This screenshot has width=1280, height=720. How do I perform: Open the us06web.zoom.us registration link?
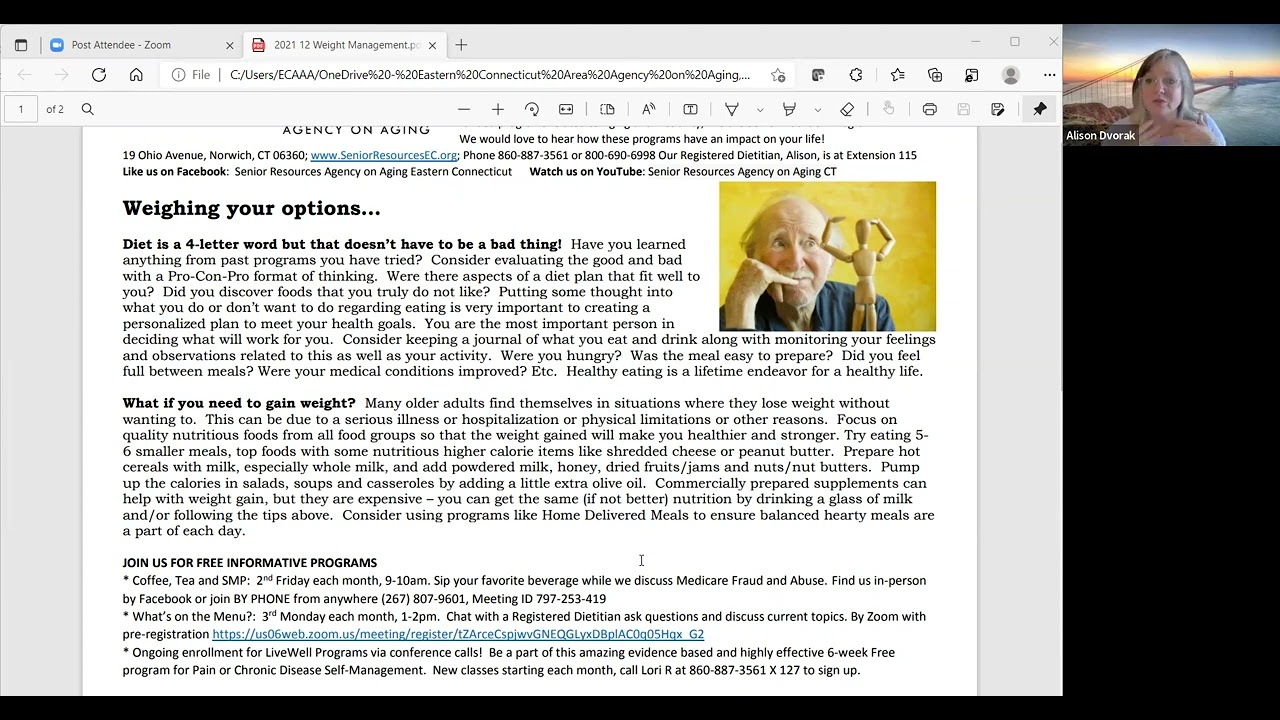coord(458,634)
